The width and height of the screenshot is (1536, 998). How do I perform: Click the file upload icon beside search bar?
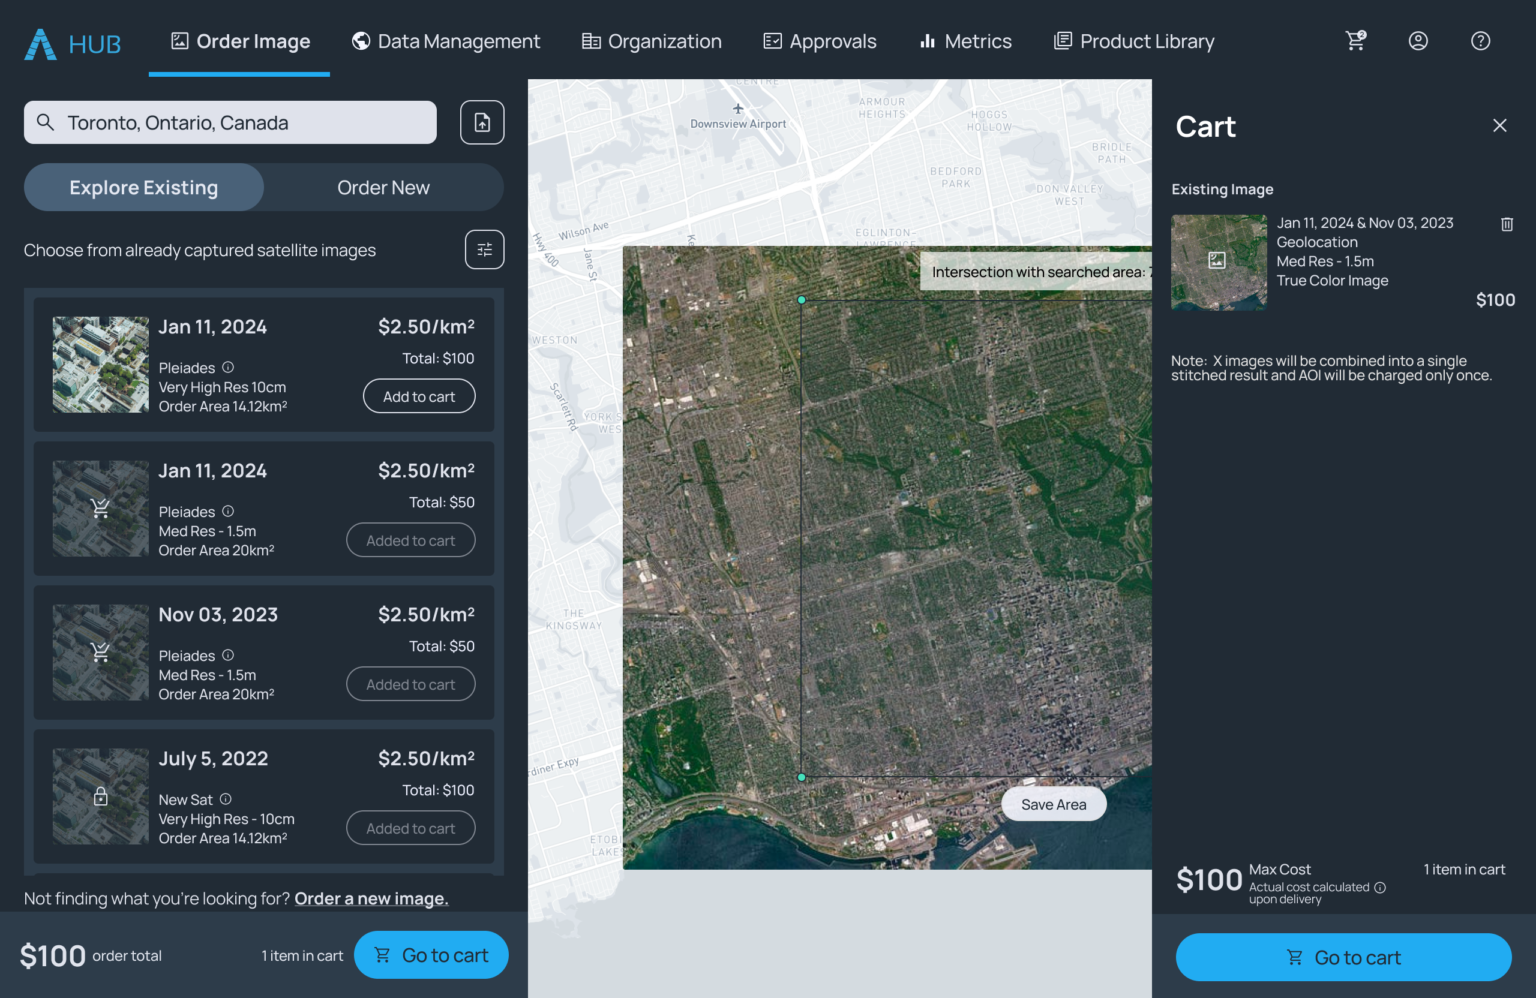(x=481, y=122)
